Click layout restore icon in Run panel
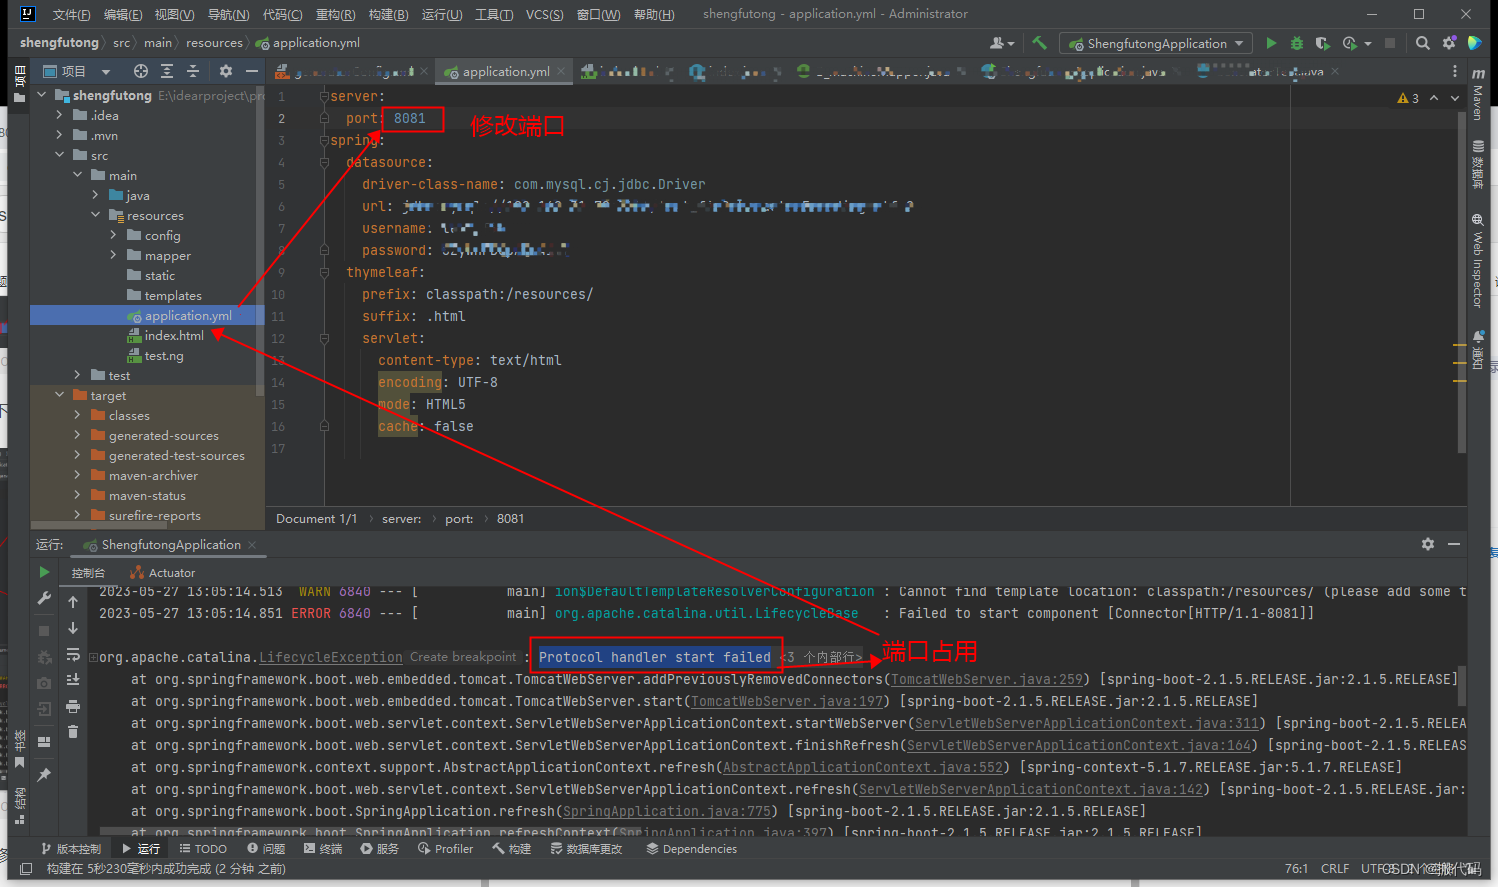 pyautogui.click(x=44, y=742)
